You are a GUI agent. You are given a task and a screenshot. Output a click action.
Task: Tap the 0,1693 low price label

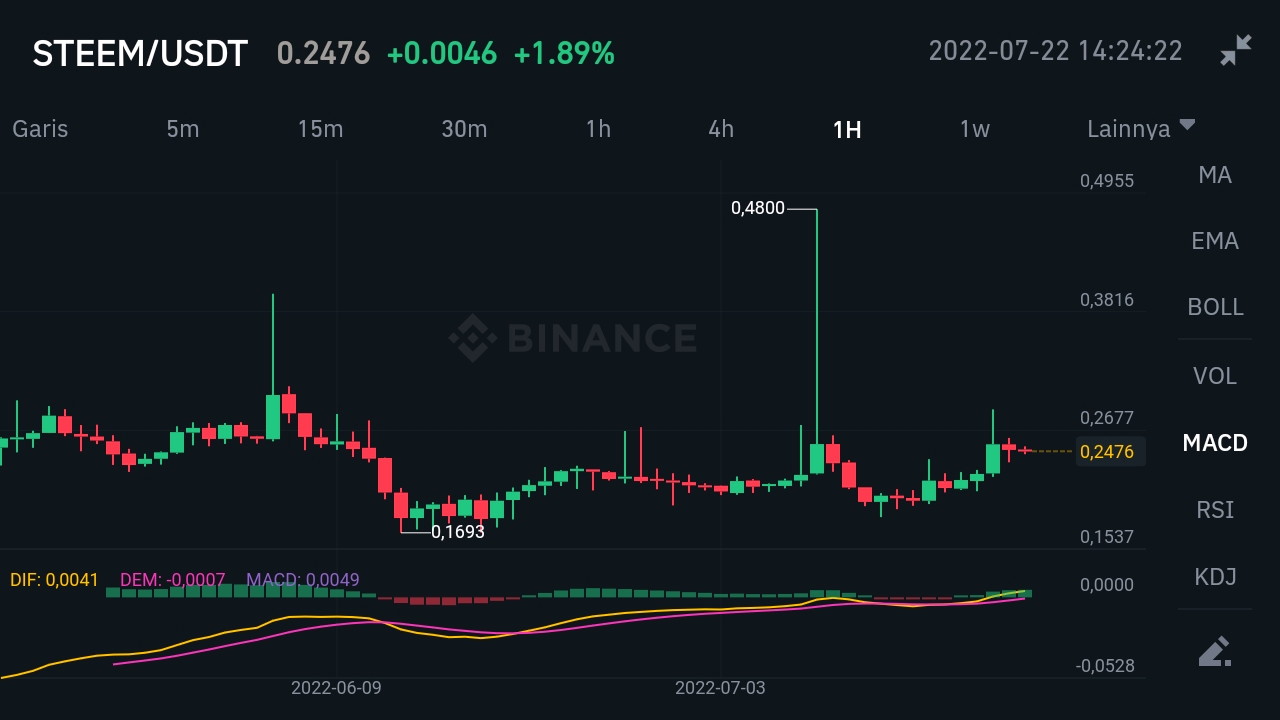(458, 532)
